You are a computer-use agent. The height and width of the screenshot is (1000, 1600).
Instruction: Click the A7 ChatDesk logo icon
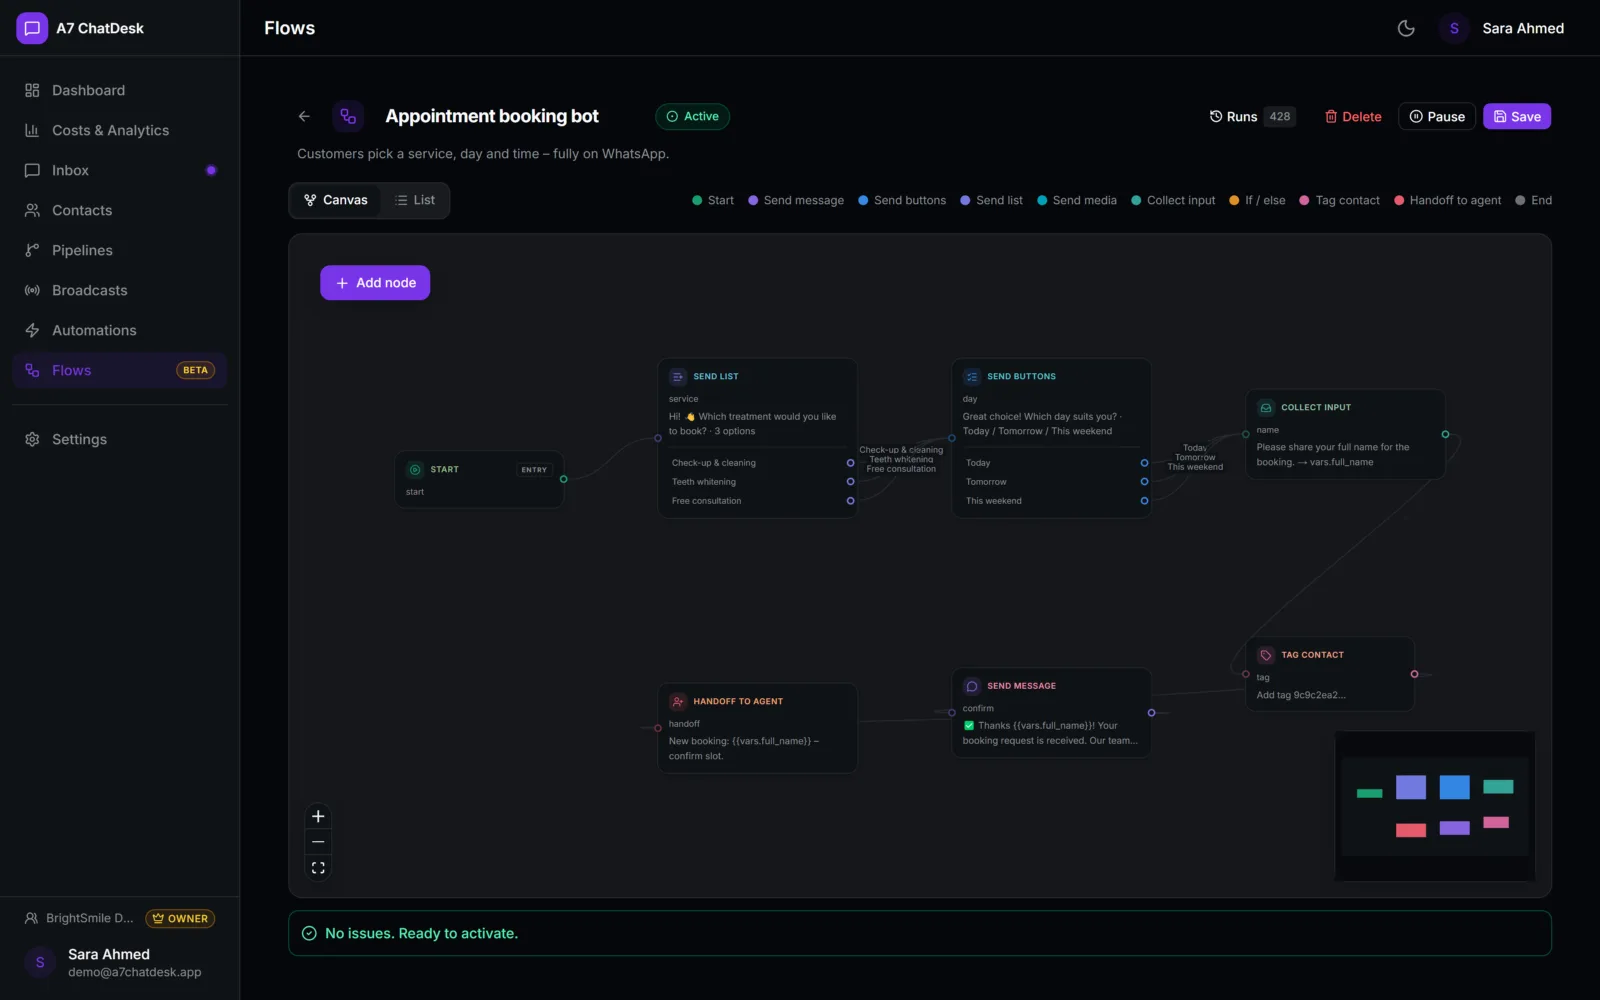pyautogui.click(x=32, y=28)
